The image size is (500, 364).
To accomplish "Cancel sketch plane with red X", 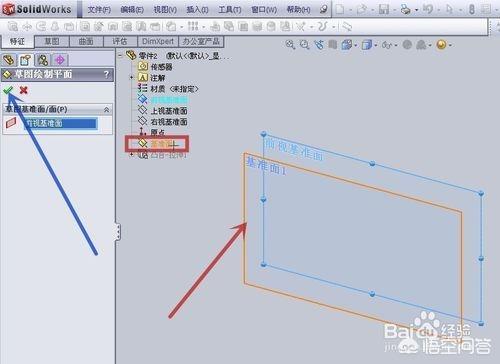I will [x=24, y=90].
